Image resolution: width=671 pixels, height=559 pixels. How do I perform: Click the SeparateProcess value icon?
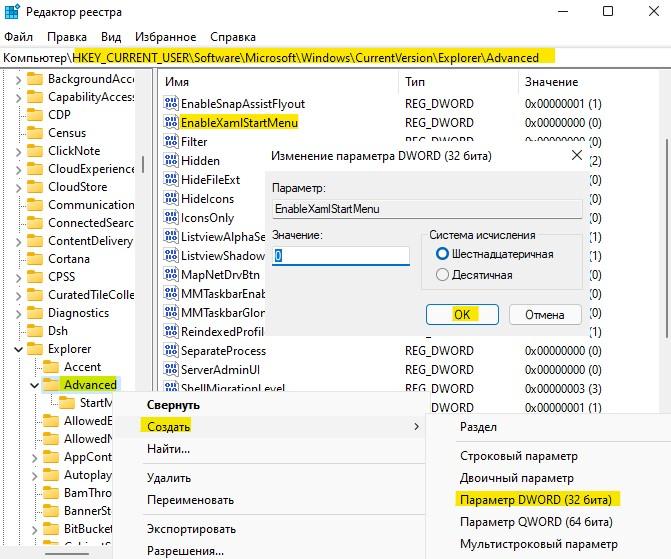coord(171,351)
